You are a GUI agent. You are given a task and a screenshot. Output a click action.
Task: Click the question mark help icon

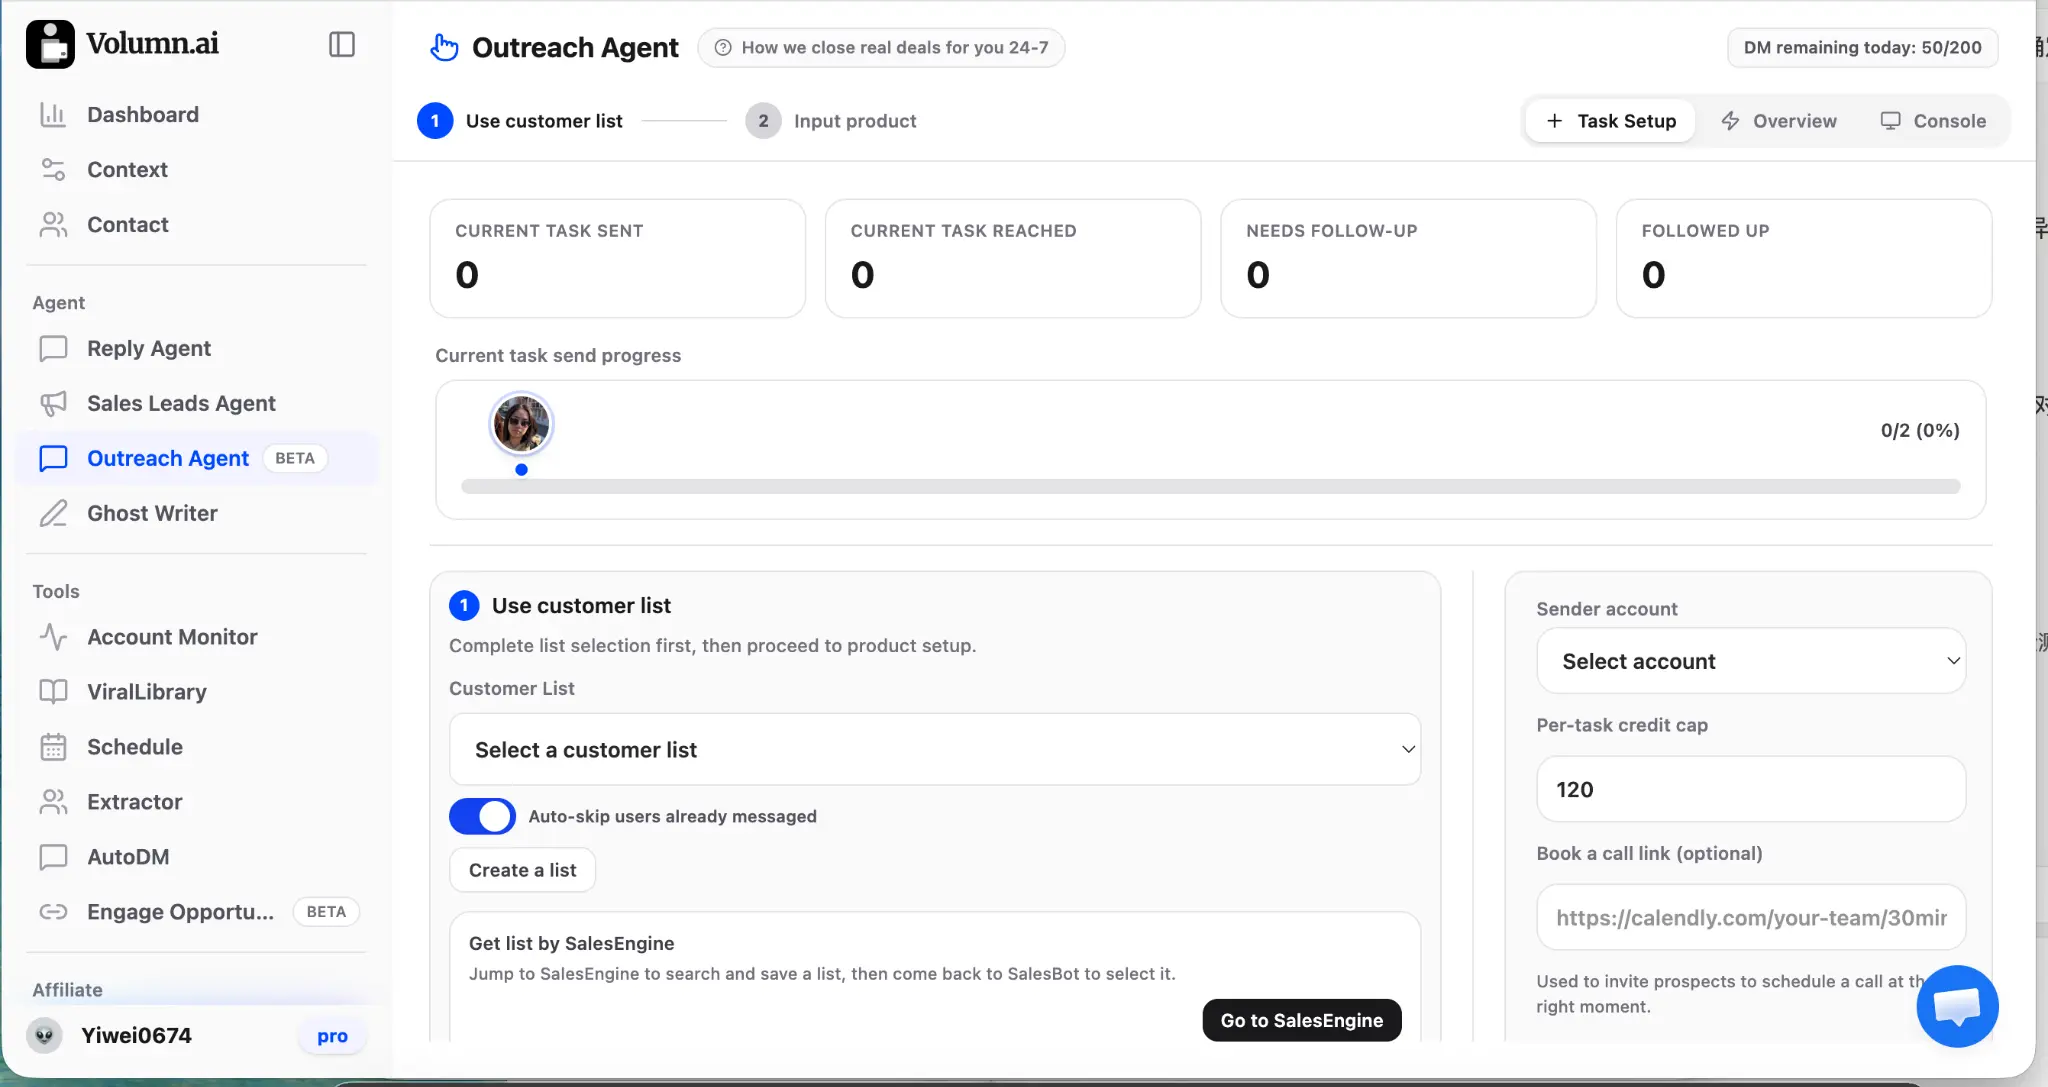723,47
